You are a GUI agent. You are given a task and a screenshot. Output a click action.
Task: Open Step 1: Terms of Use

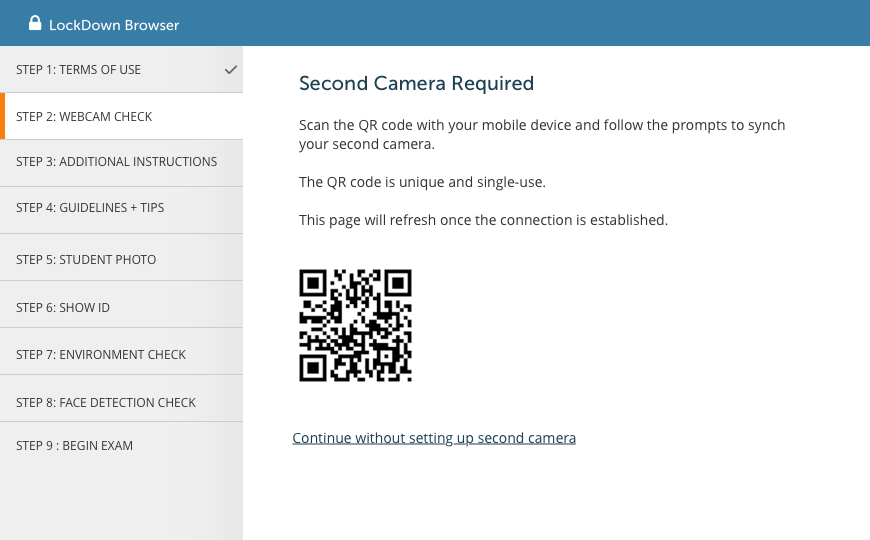coord(122,69)
